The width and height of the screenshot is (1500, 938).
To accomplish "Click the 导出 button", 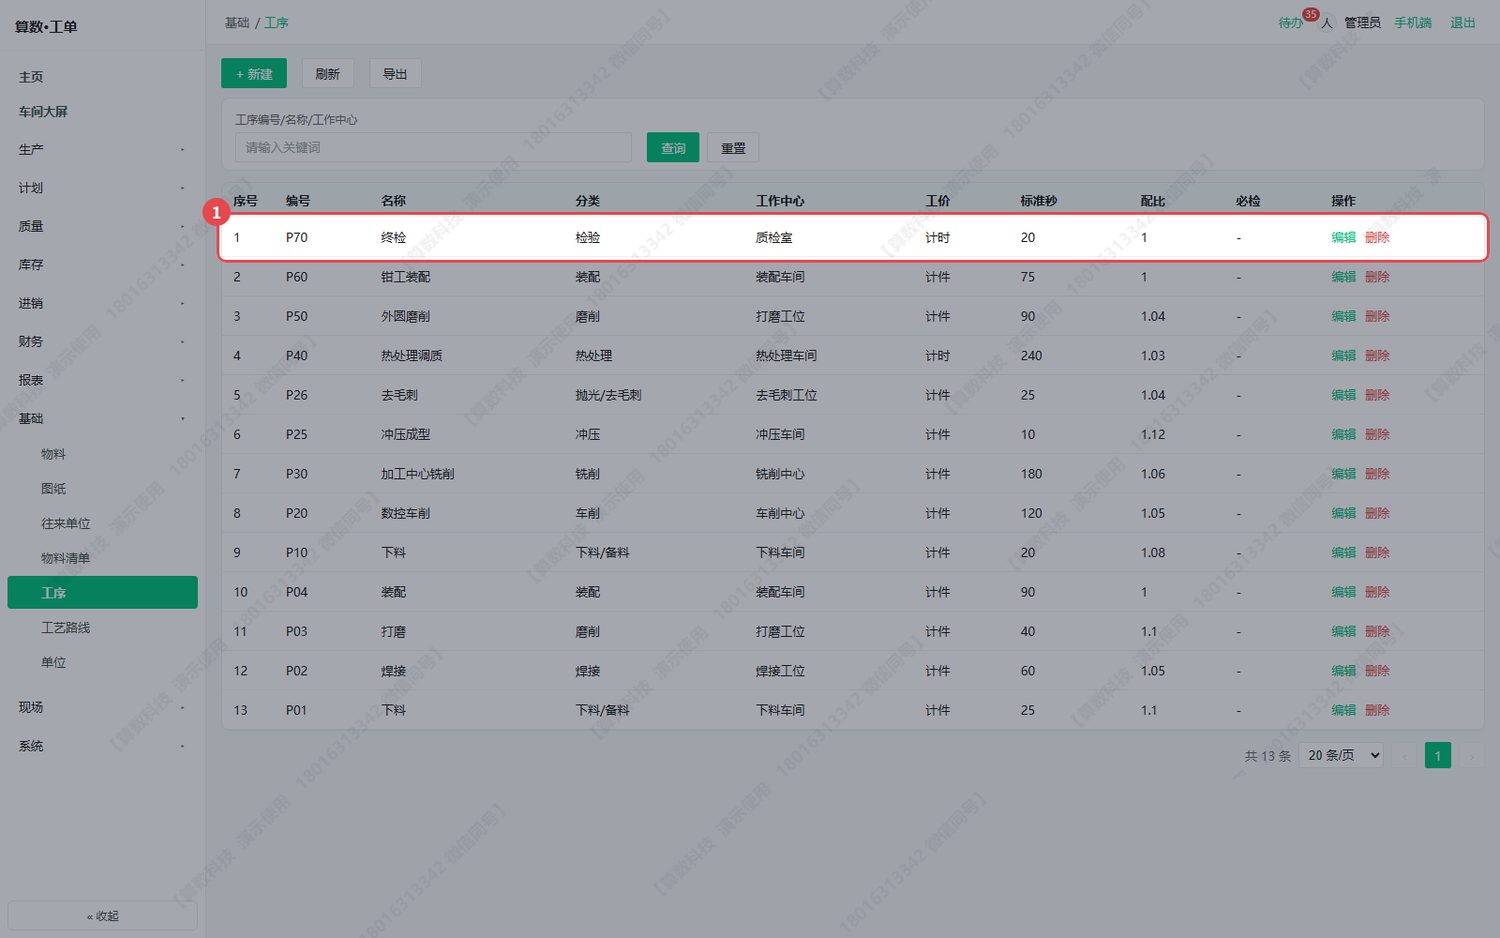I will (x=395, y=74).
